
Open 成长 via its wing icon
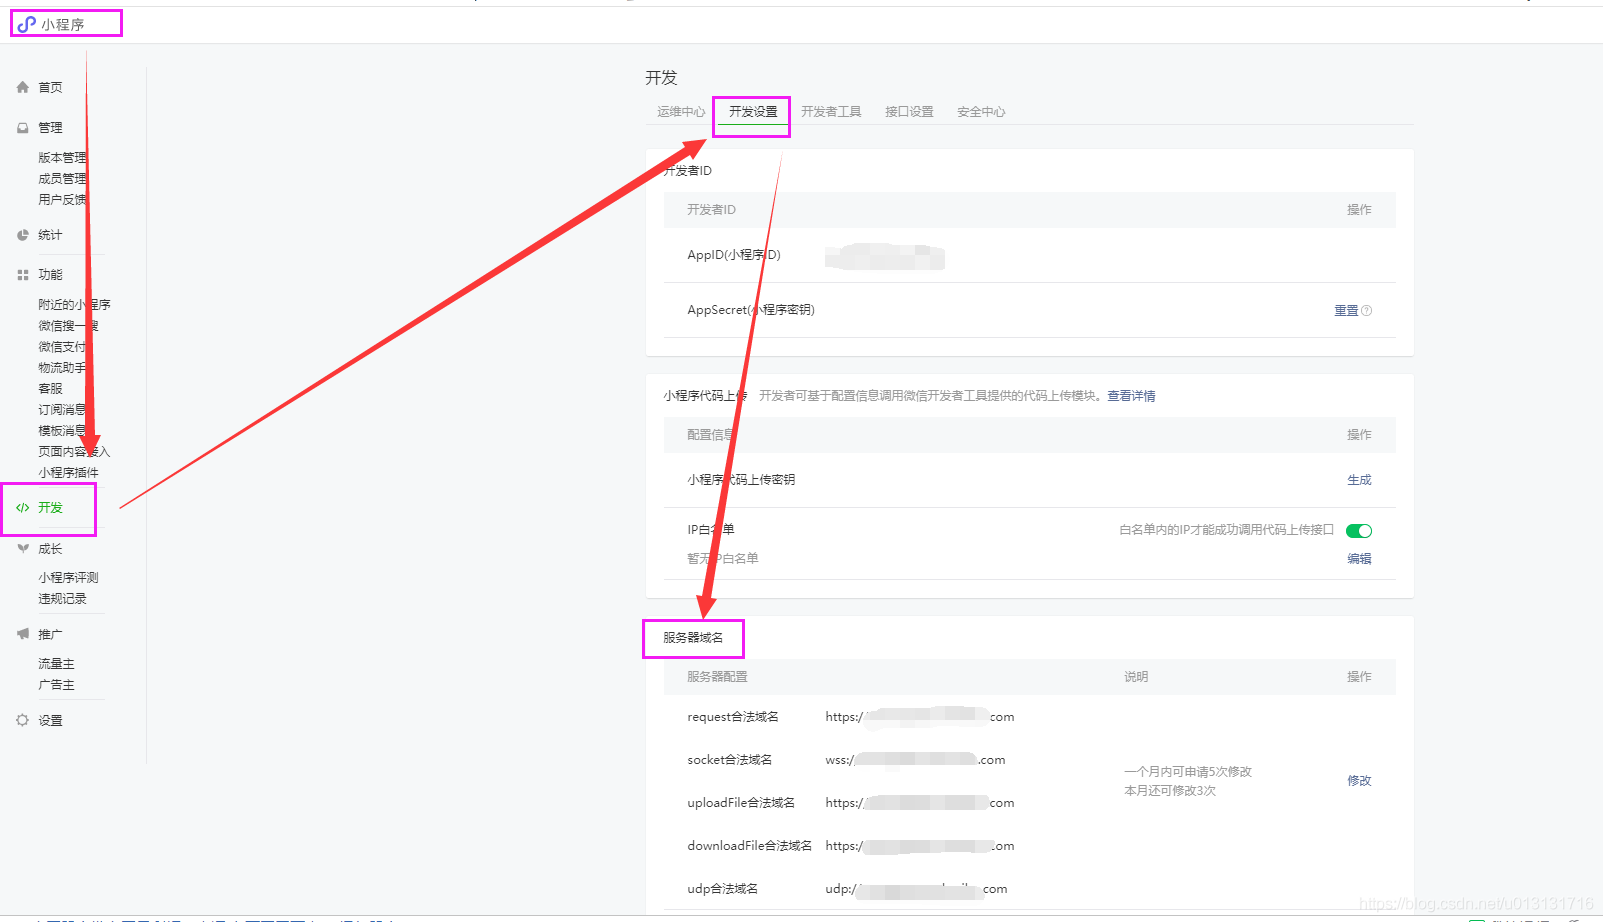pos(22,548)
